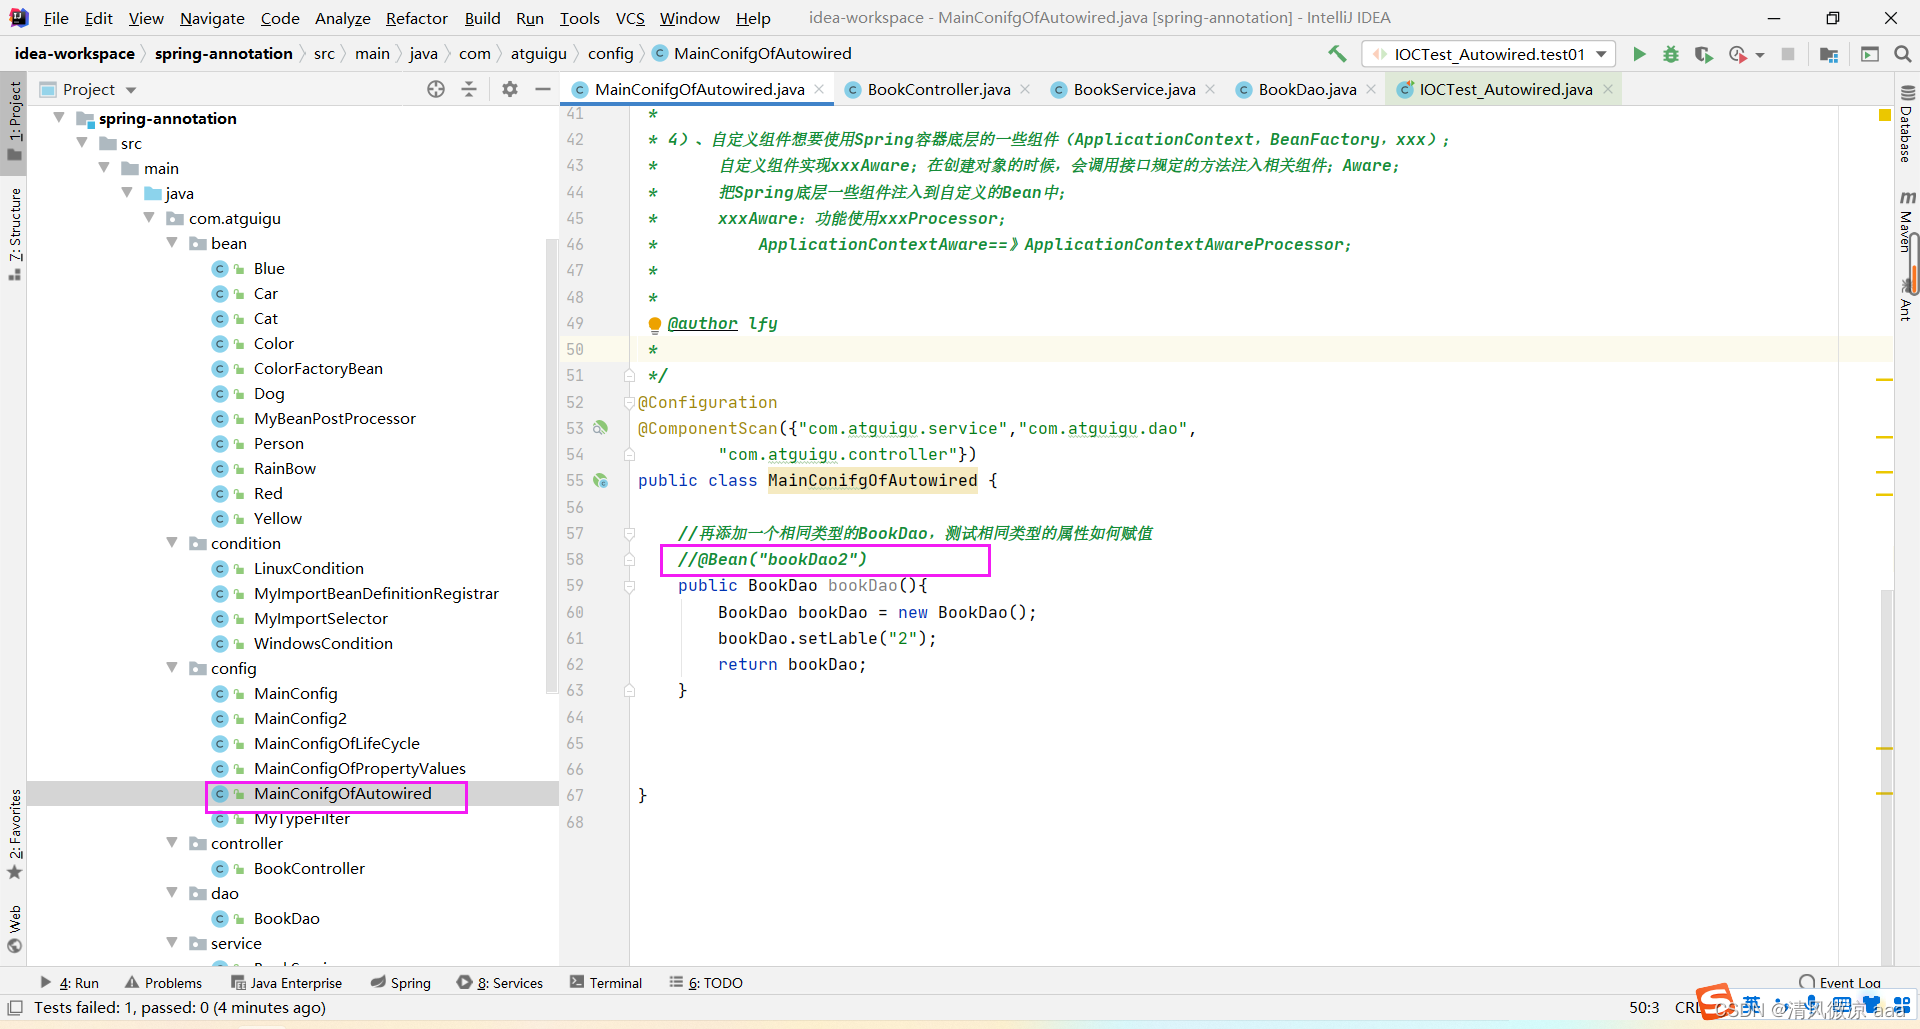Open the 6: TODO tool window

click(706, 983)
